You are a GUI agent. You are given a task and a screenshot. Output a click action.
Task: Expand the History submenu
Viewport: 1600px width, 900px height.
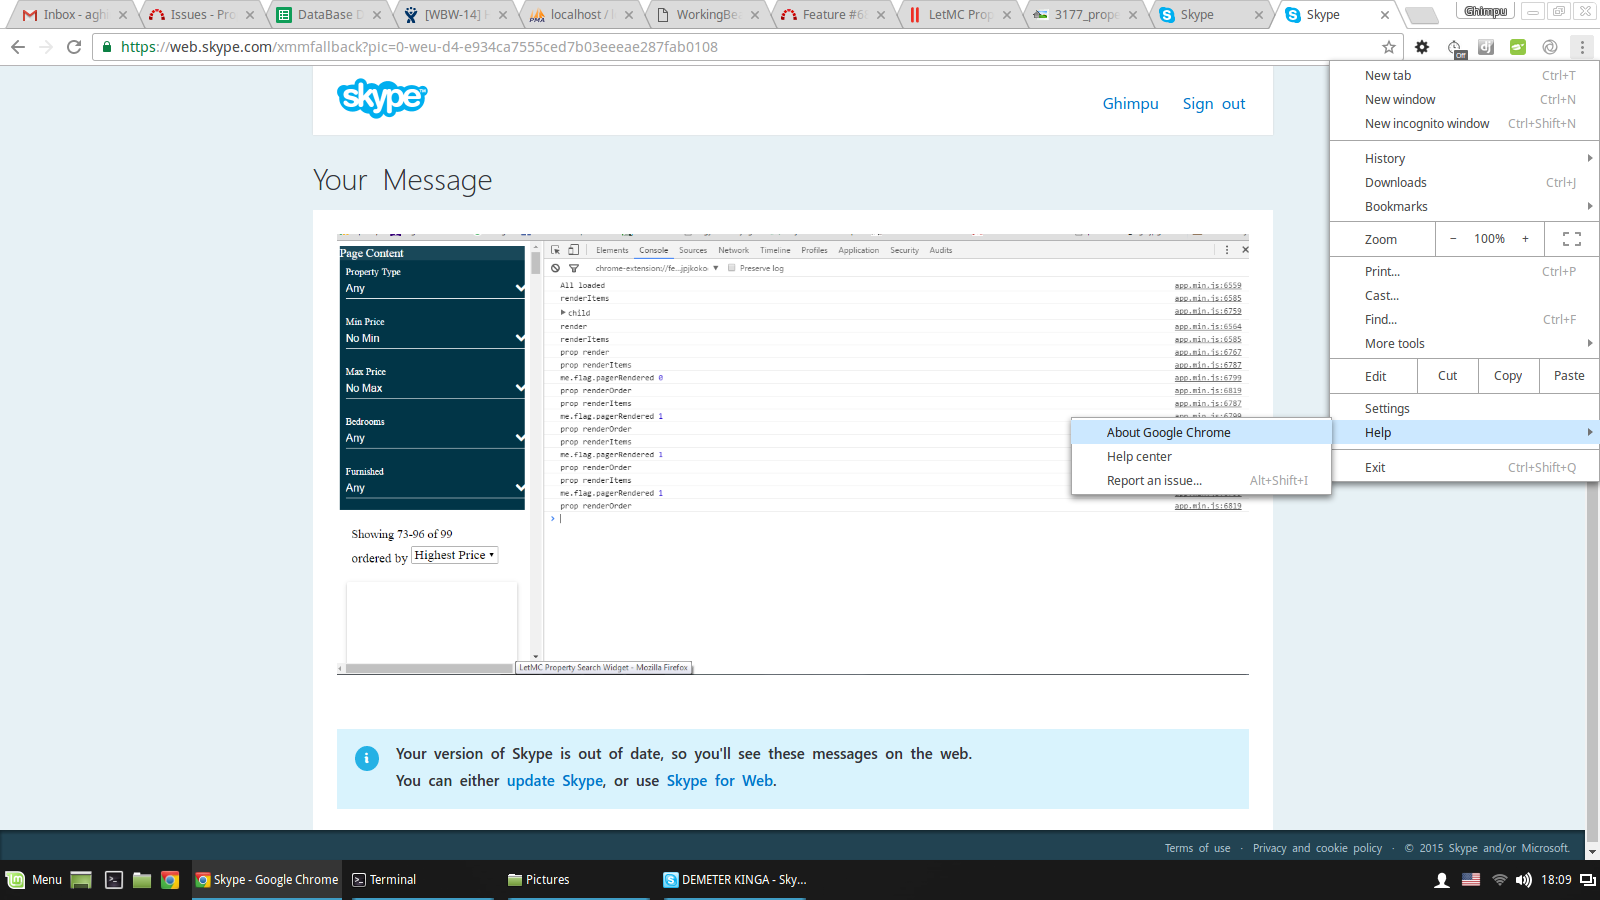point(1465,158)
